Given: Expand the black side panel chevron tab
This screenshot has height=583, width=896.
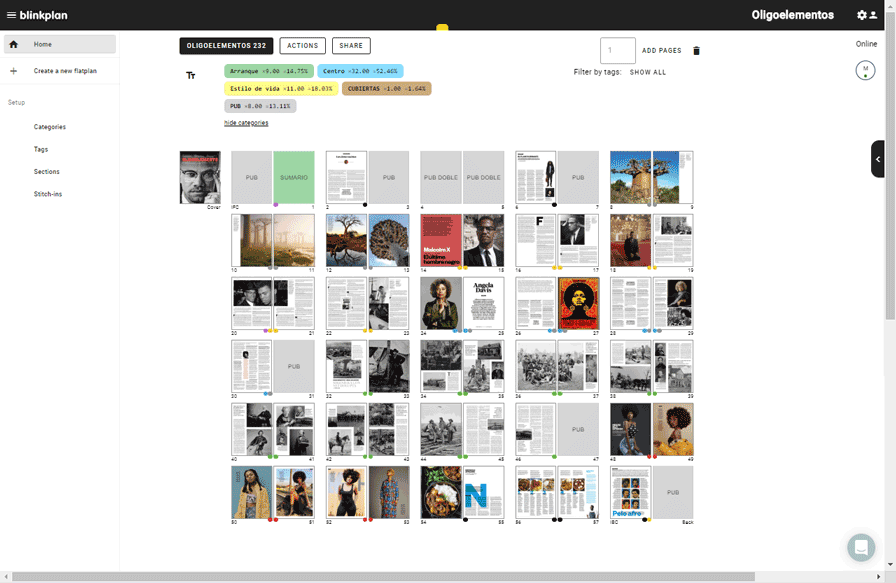Looking at the screenshot, I should [878, 159].
